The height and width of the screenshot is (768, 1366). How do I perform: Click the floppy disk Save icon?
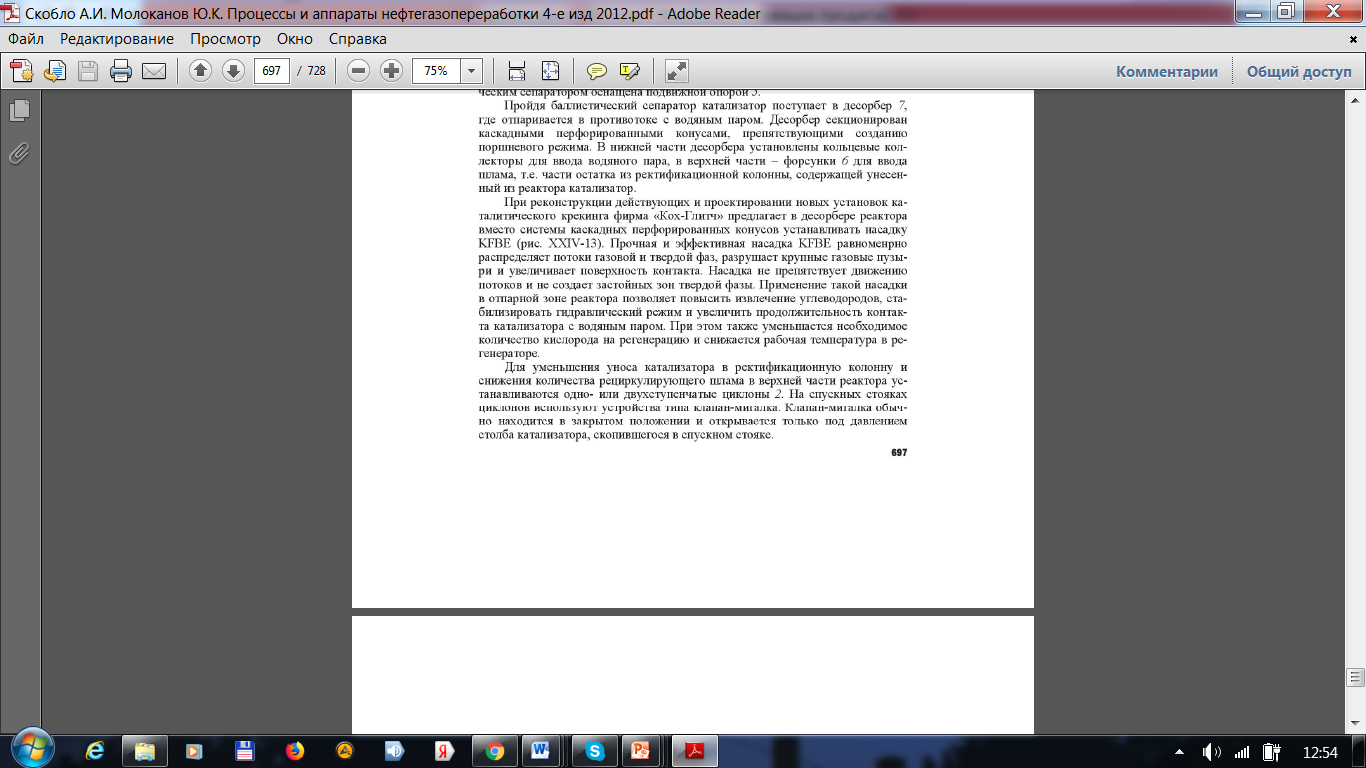pos(88,71)
